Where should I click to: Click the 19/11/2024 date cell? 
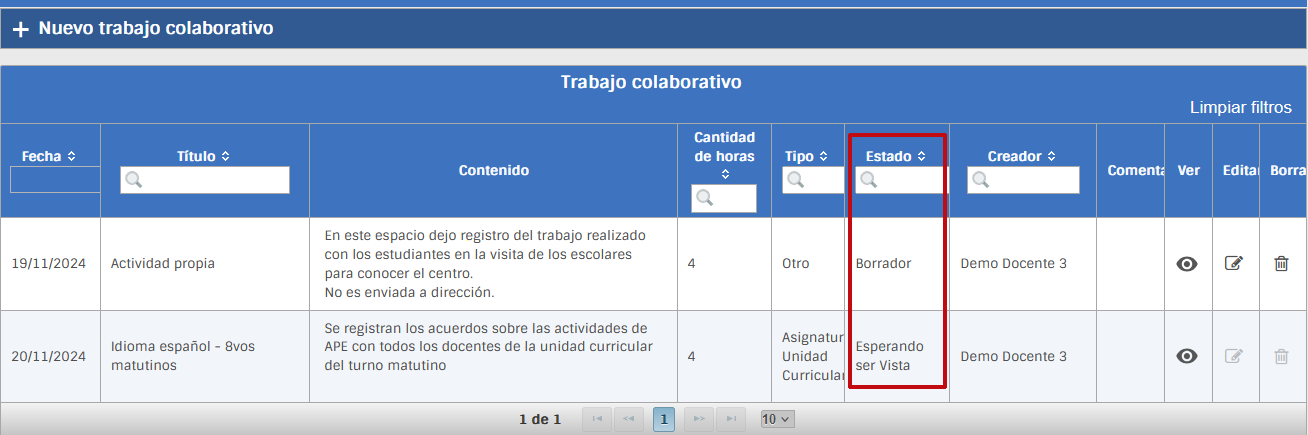coord(49,264)
